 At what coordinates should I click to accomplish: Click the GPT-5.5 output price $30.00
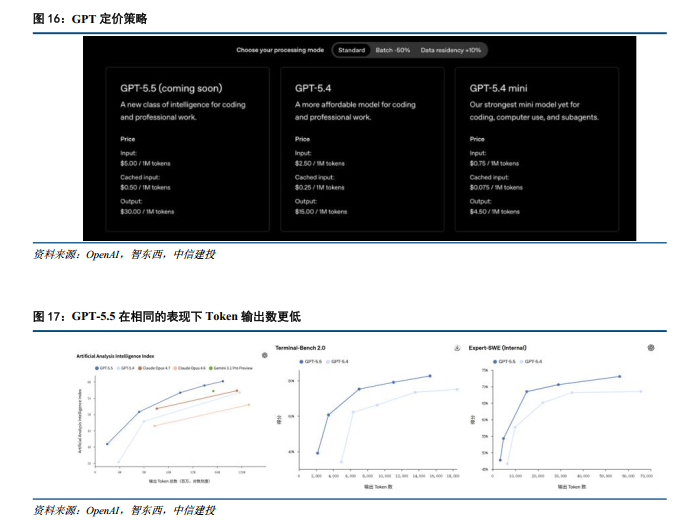click(147, 212)
